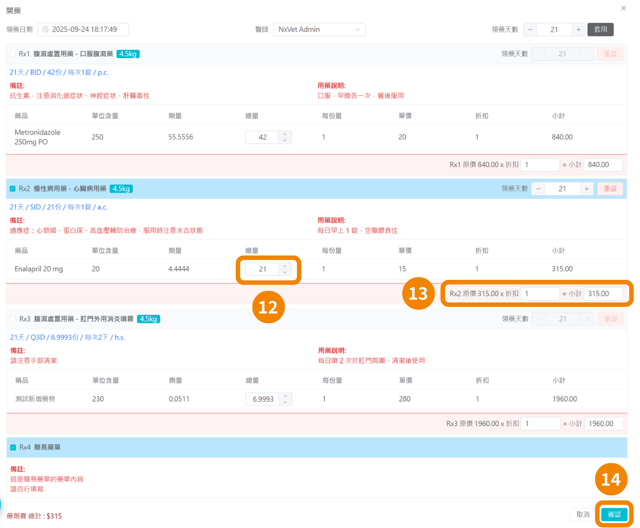Decrement Rx3 total quantity with the down arrow
640x528 pixels.
(x=285, y=402)
